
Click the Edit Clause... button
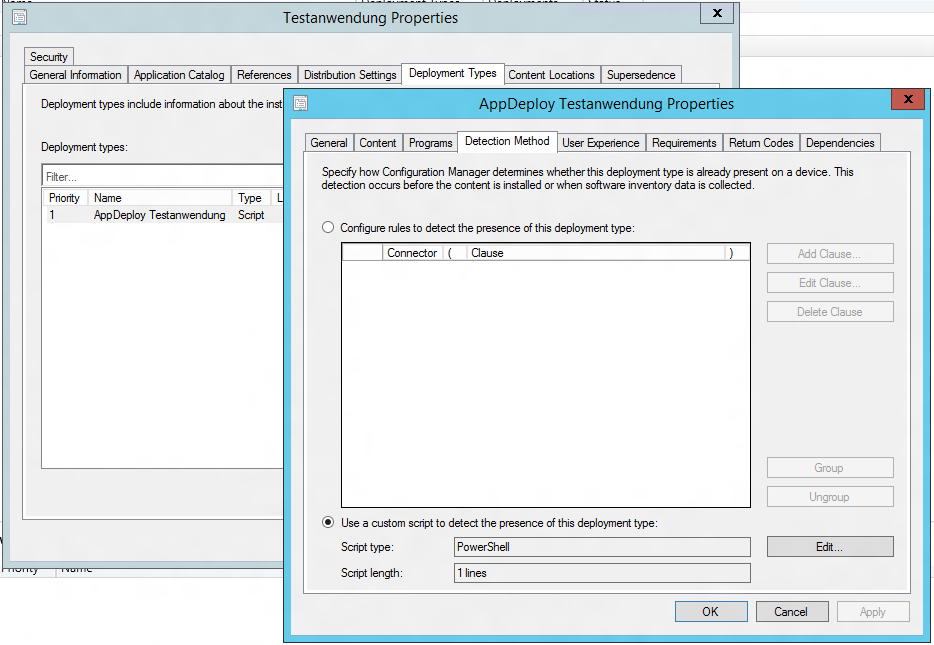[830, 283]
